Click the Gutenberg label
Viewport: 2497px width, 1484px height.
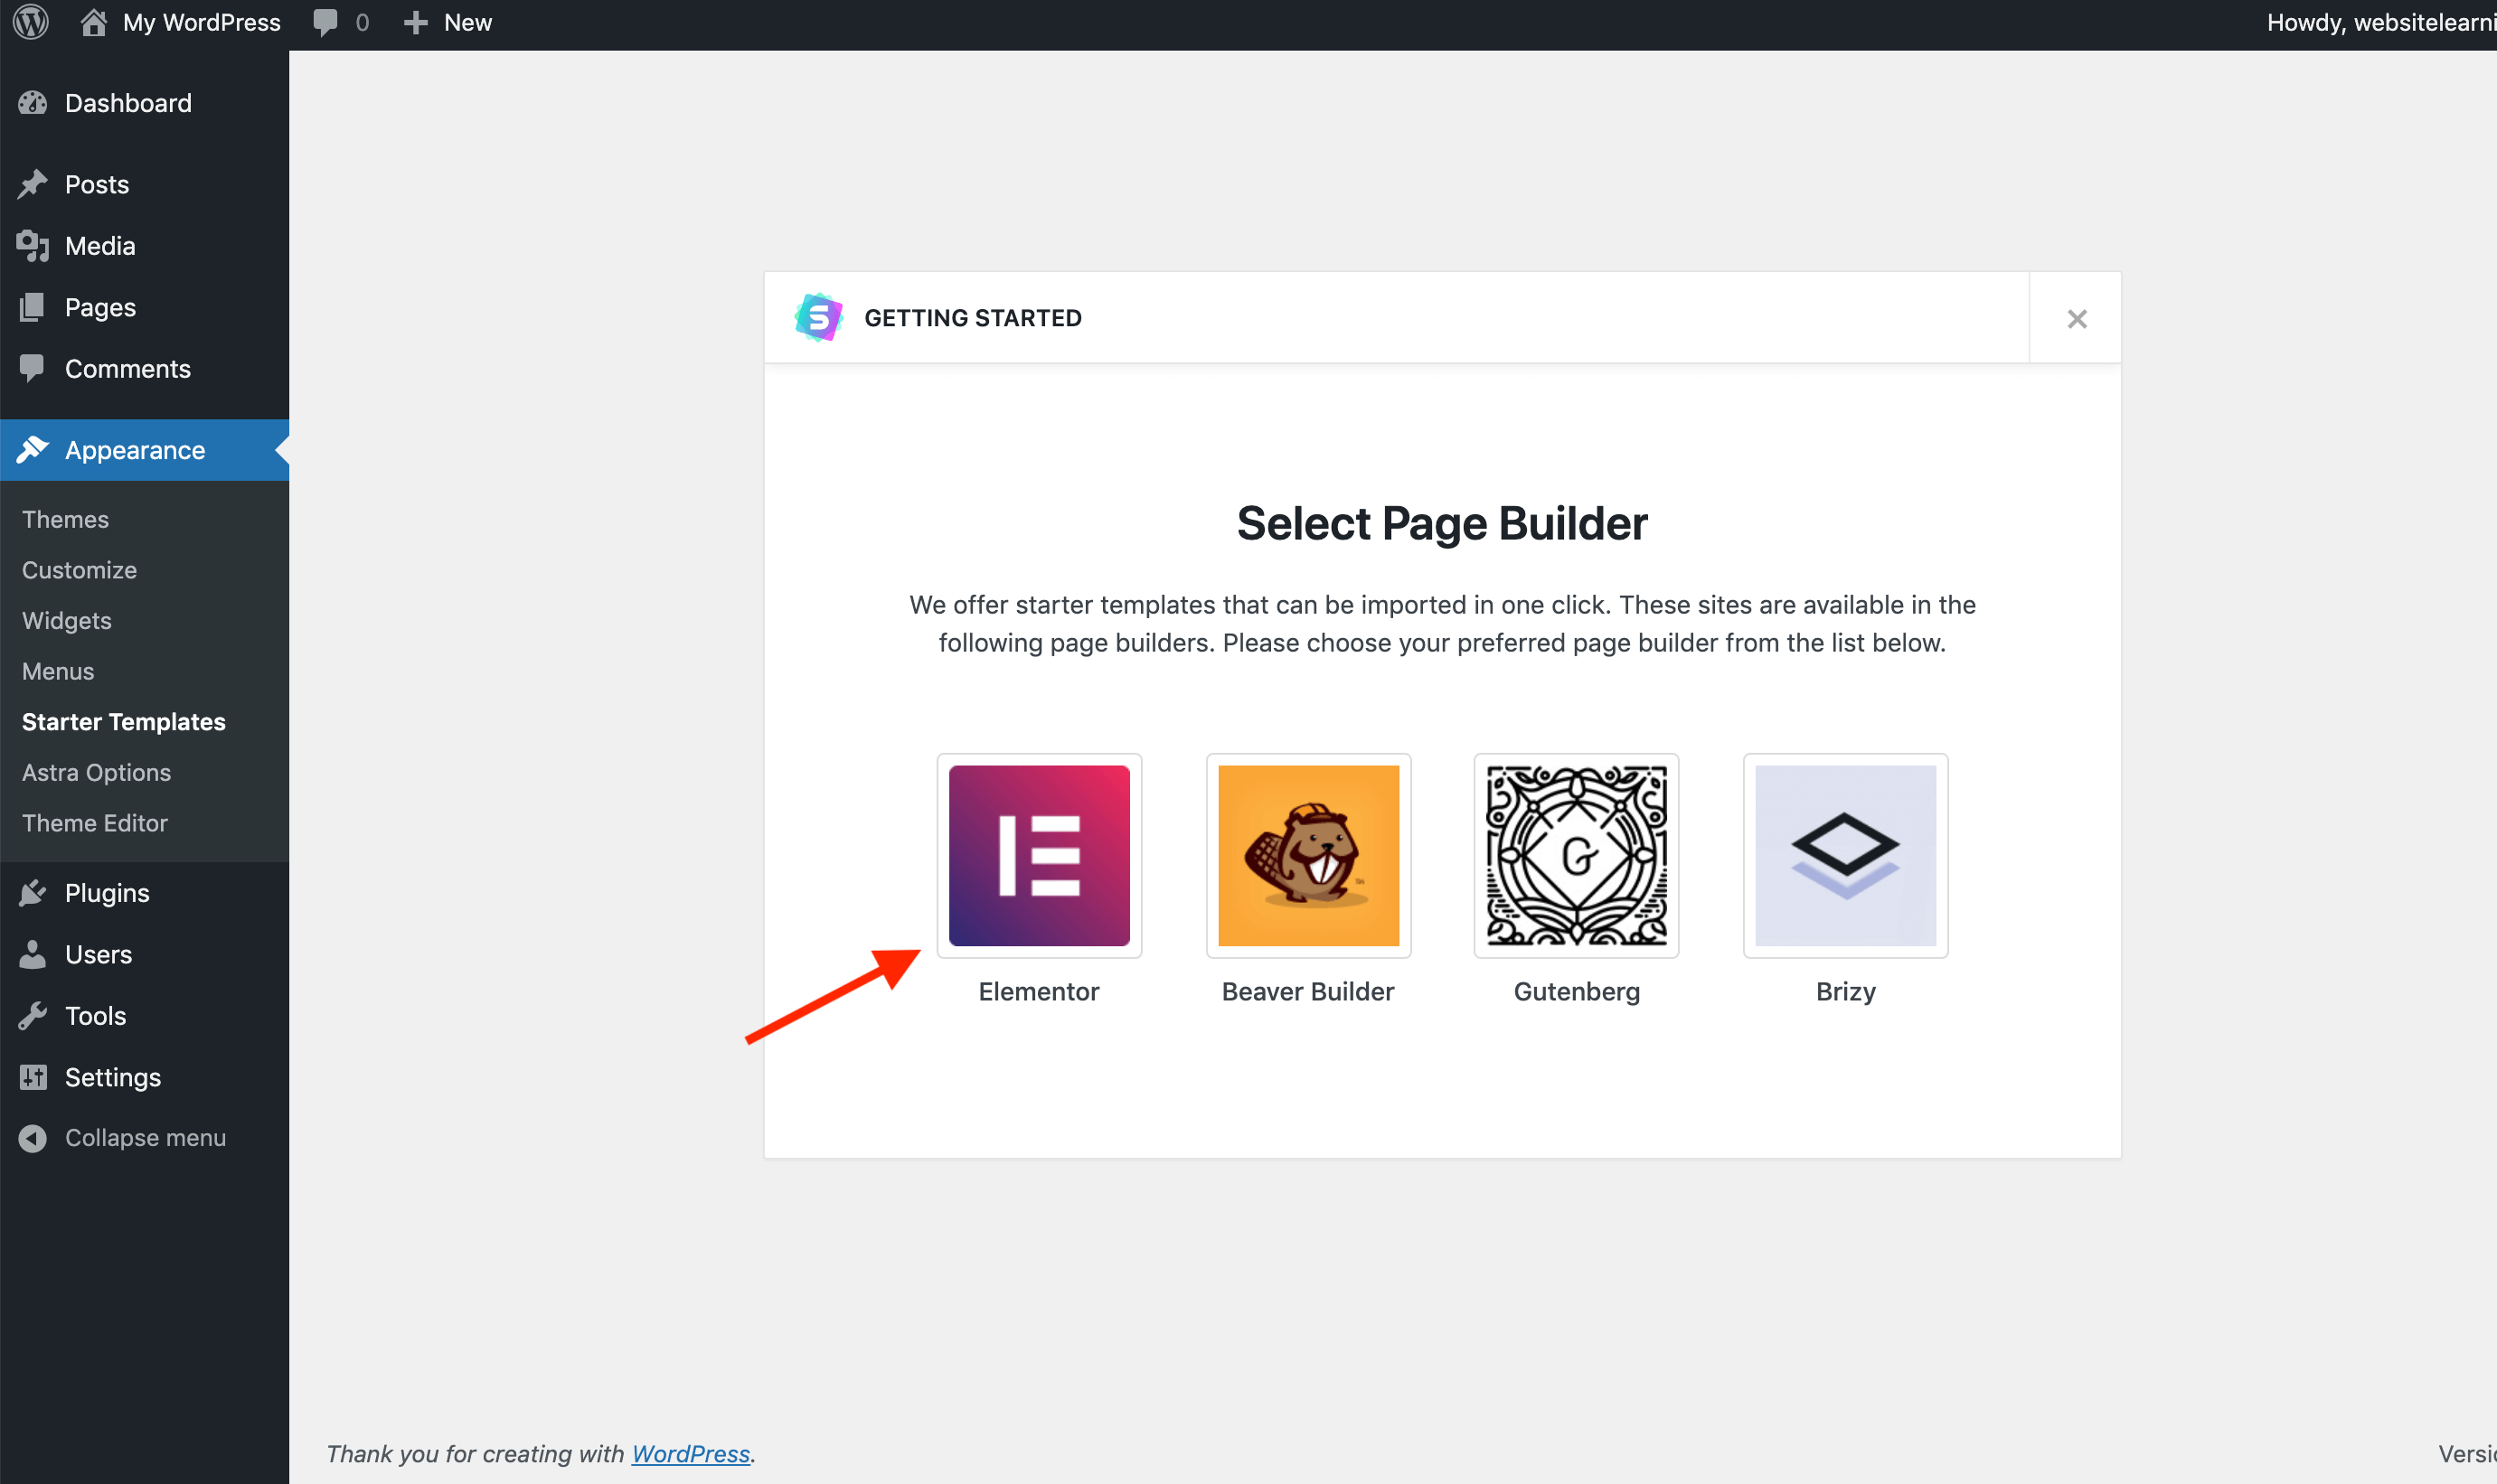[x=1577, y=992]
